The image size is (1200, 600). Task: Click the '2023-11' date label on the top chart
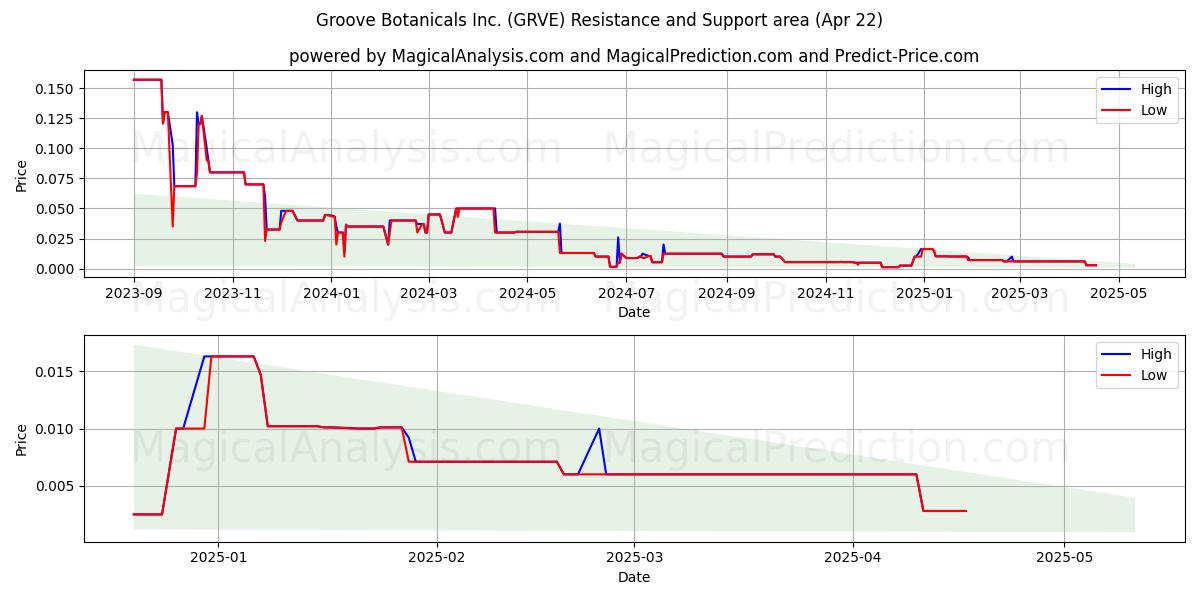tap(233, 293)
